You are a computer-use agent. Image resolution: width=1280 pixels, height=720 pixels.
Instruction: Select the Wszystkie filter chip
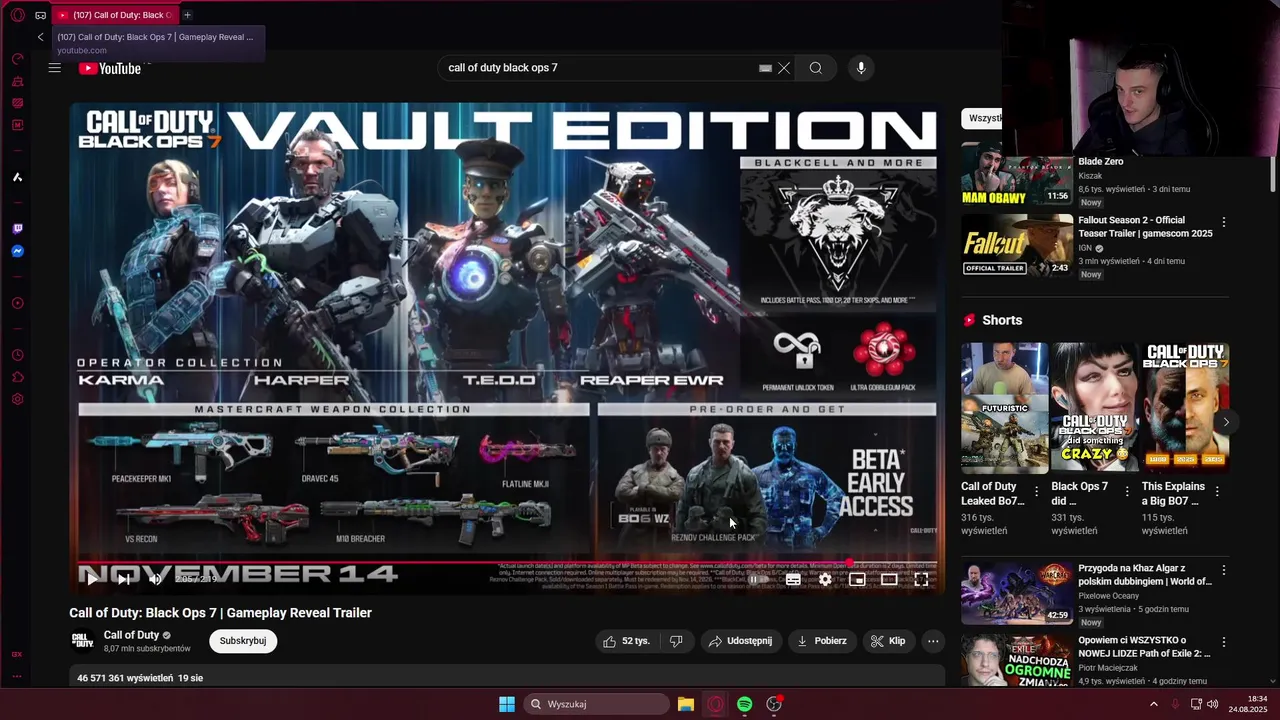click(x=982, y=118)
